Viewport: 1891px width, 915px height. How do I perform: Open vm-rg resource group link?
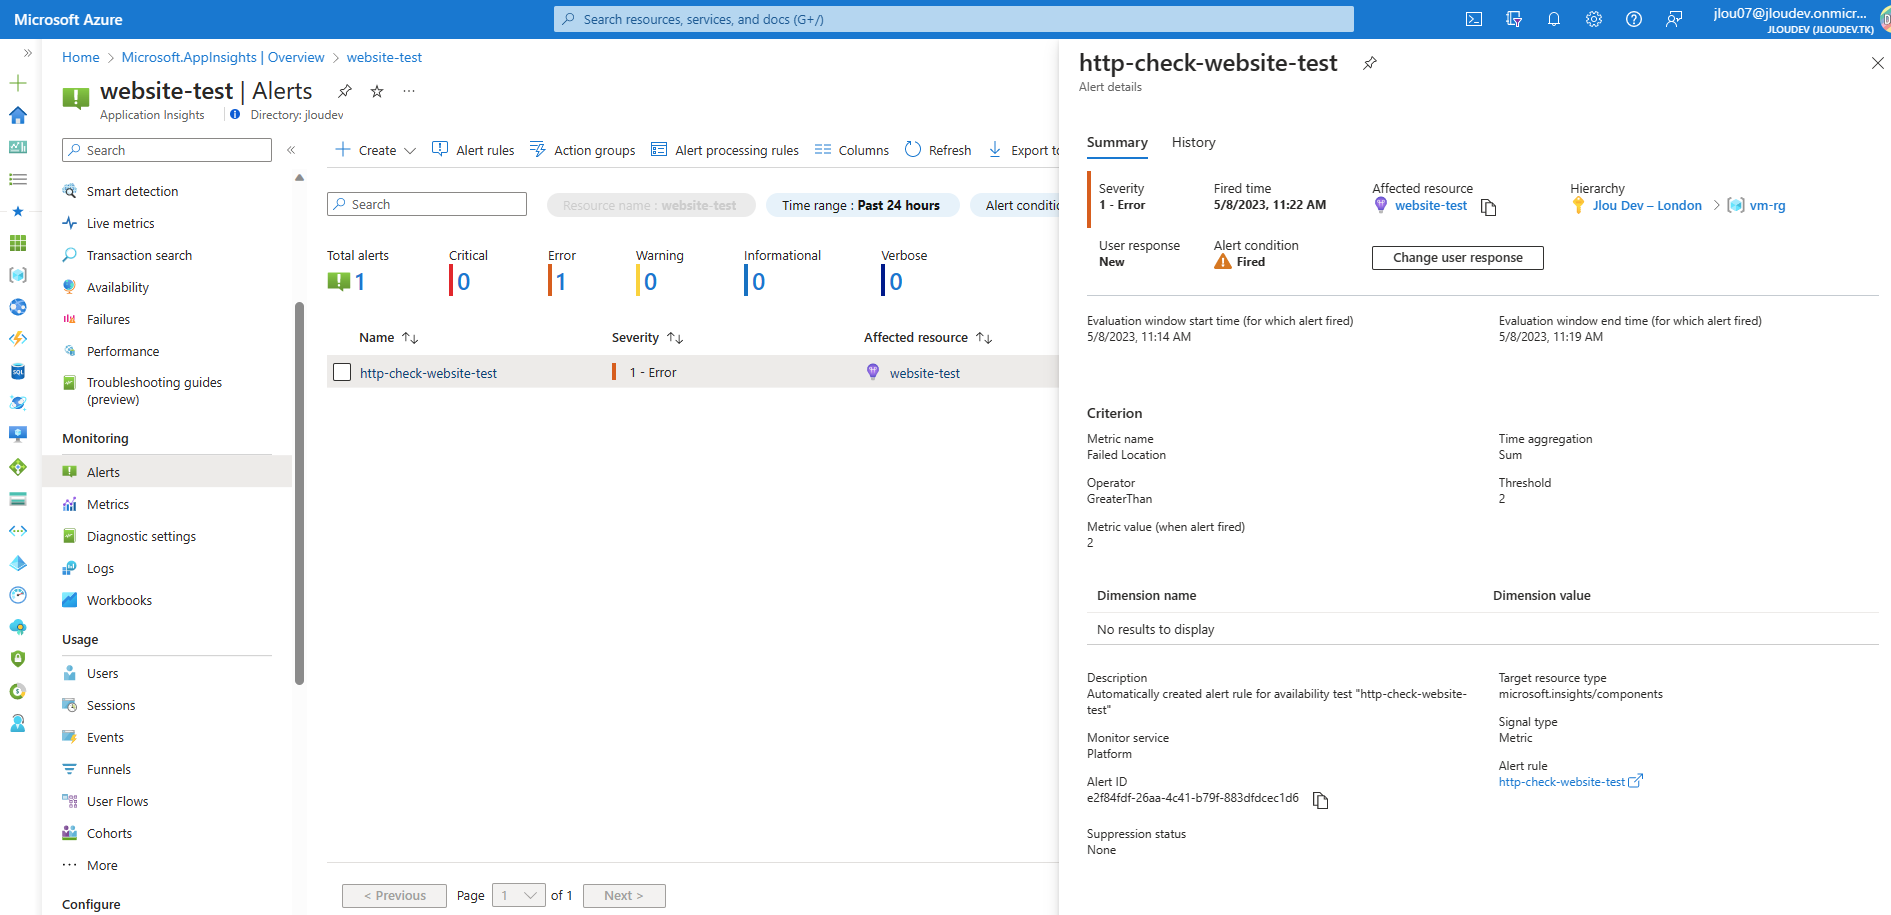[x=1767, y=205]
